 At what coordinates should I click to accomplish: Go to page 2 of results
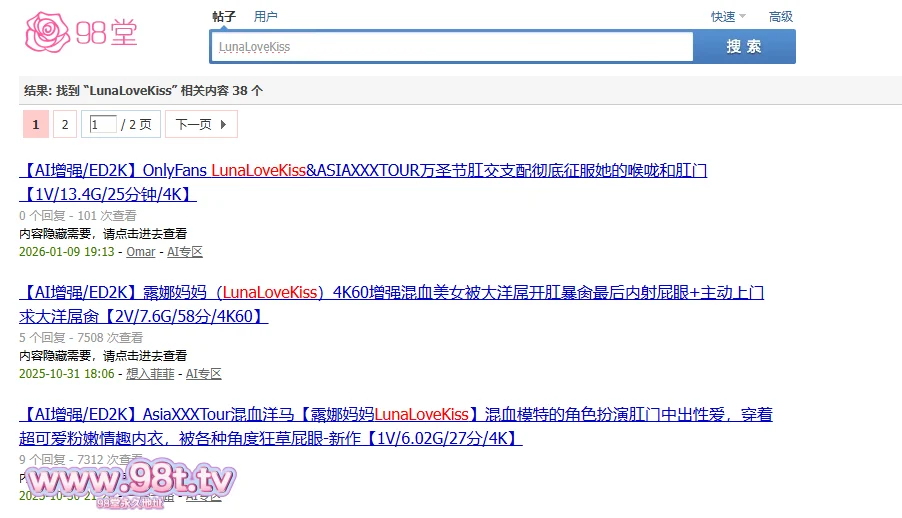(64, 125)
